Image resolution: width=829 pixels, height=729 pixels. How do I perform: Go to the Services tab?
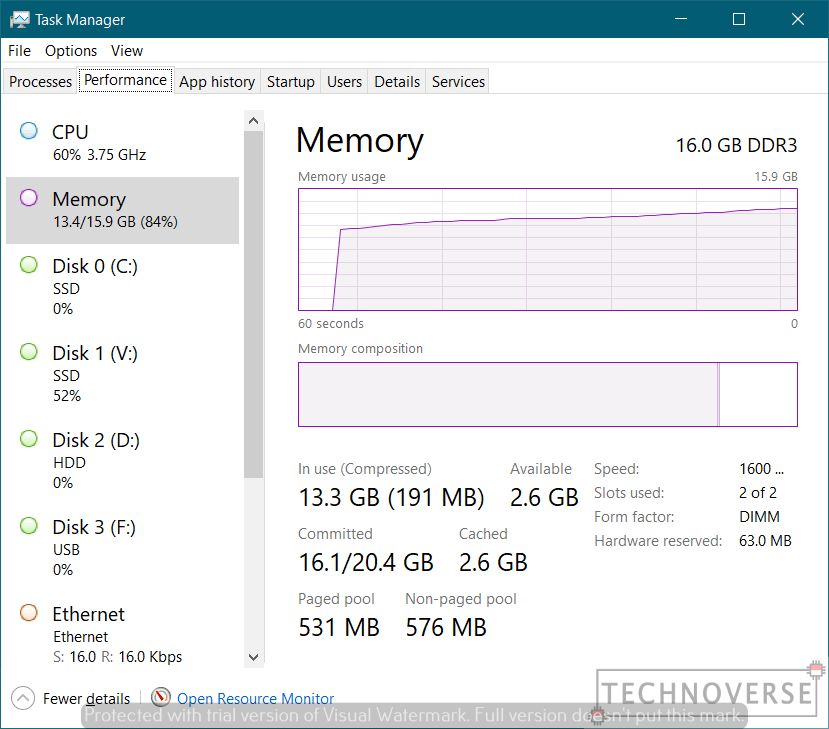coord(458,82)
